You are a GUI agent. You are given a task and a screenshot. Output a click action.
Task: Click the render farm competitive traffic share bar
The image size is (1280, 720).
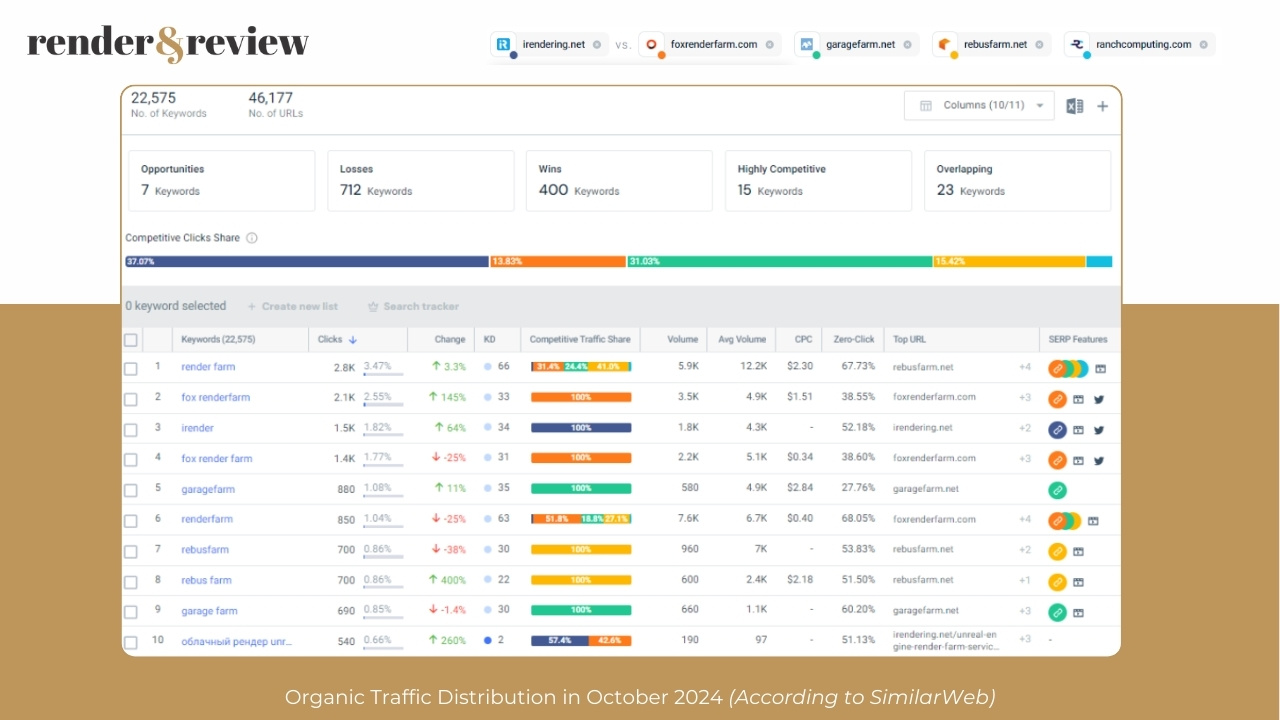[581, 367]
